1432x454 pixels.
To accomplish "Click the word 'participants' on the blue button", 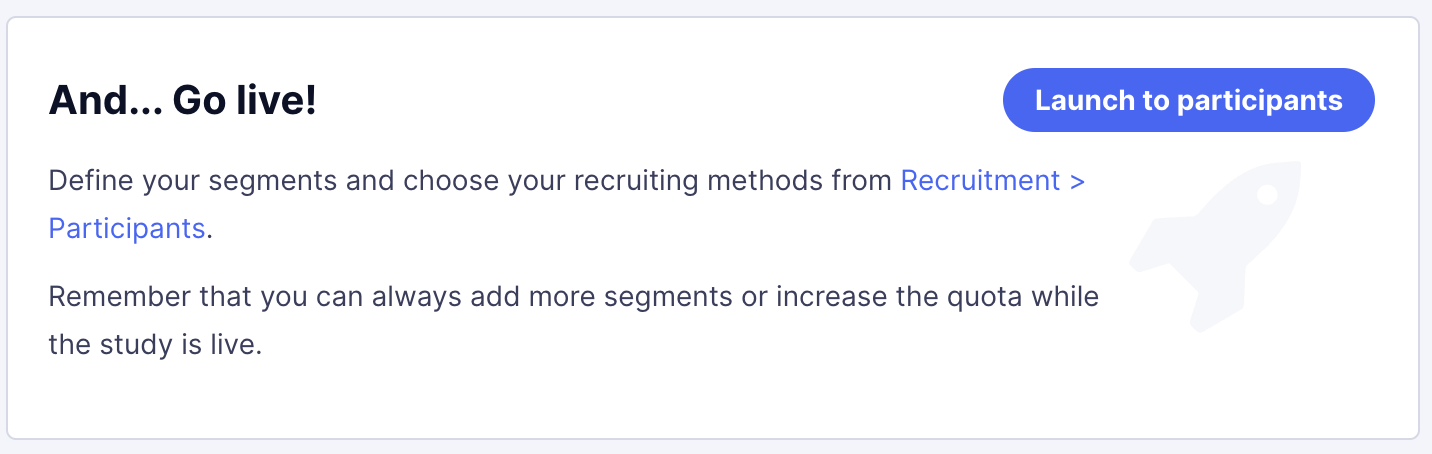I will click(x=1260, y=101).
